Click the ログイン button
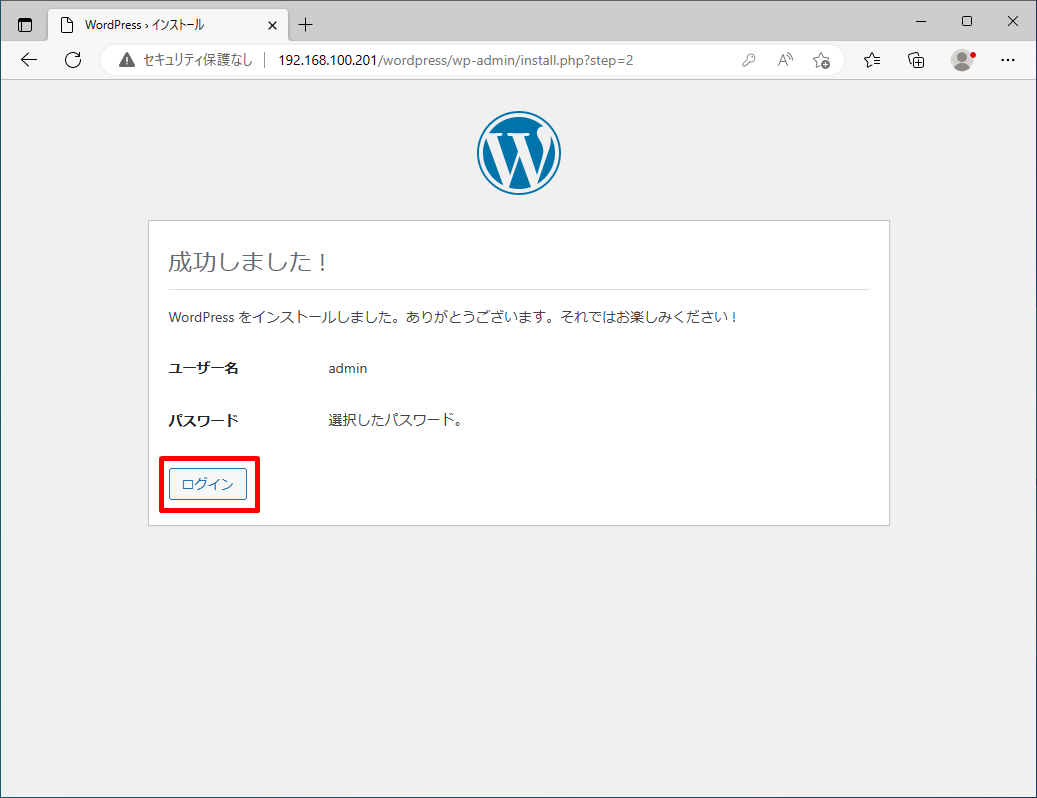 (208, 484)
